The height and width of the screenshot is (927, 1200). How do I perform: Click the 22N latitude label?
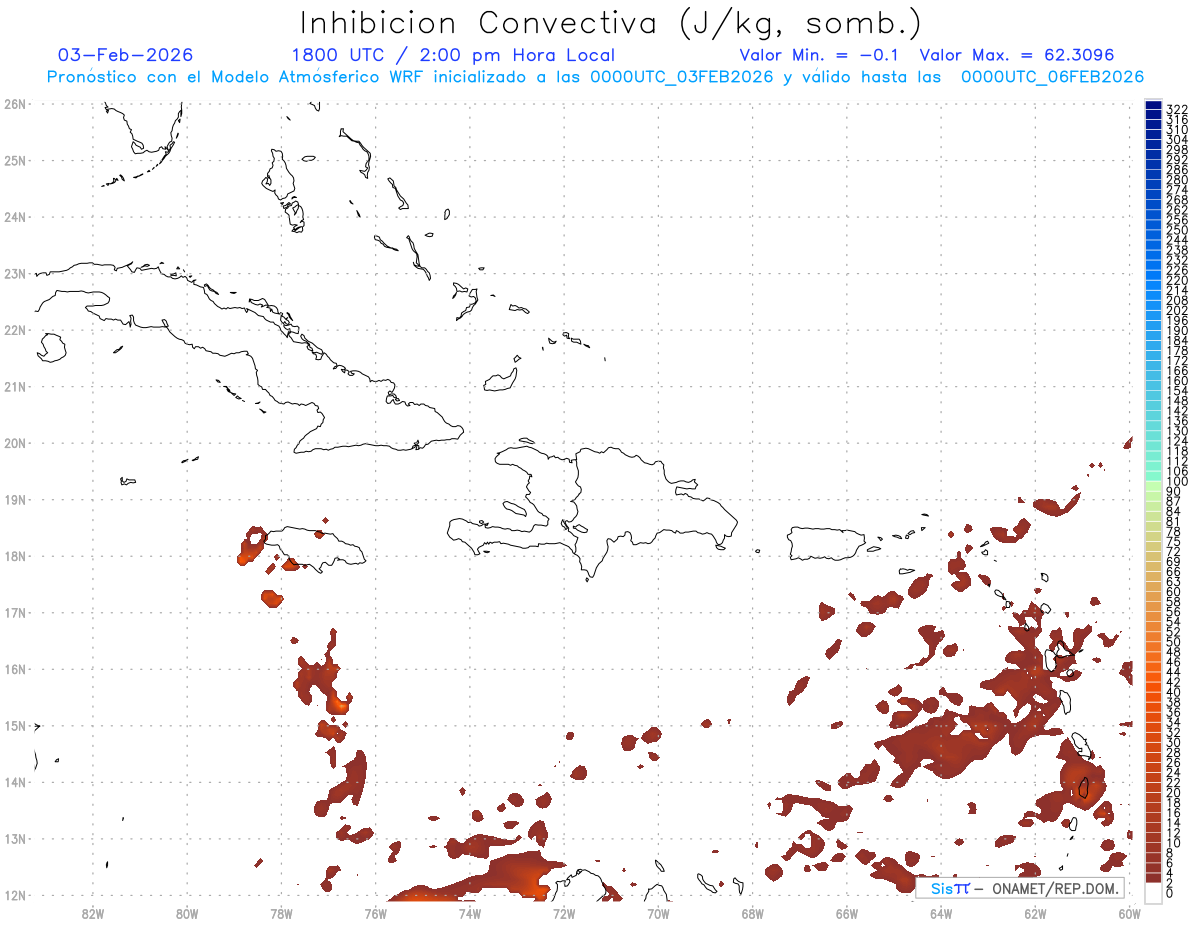pyautogui.click(x=14, y=330)
